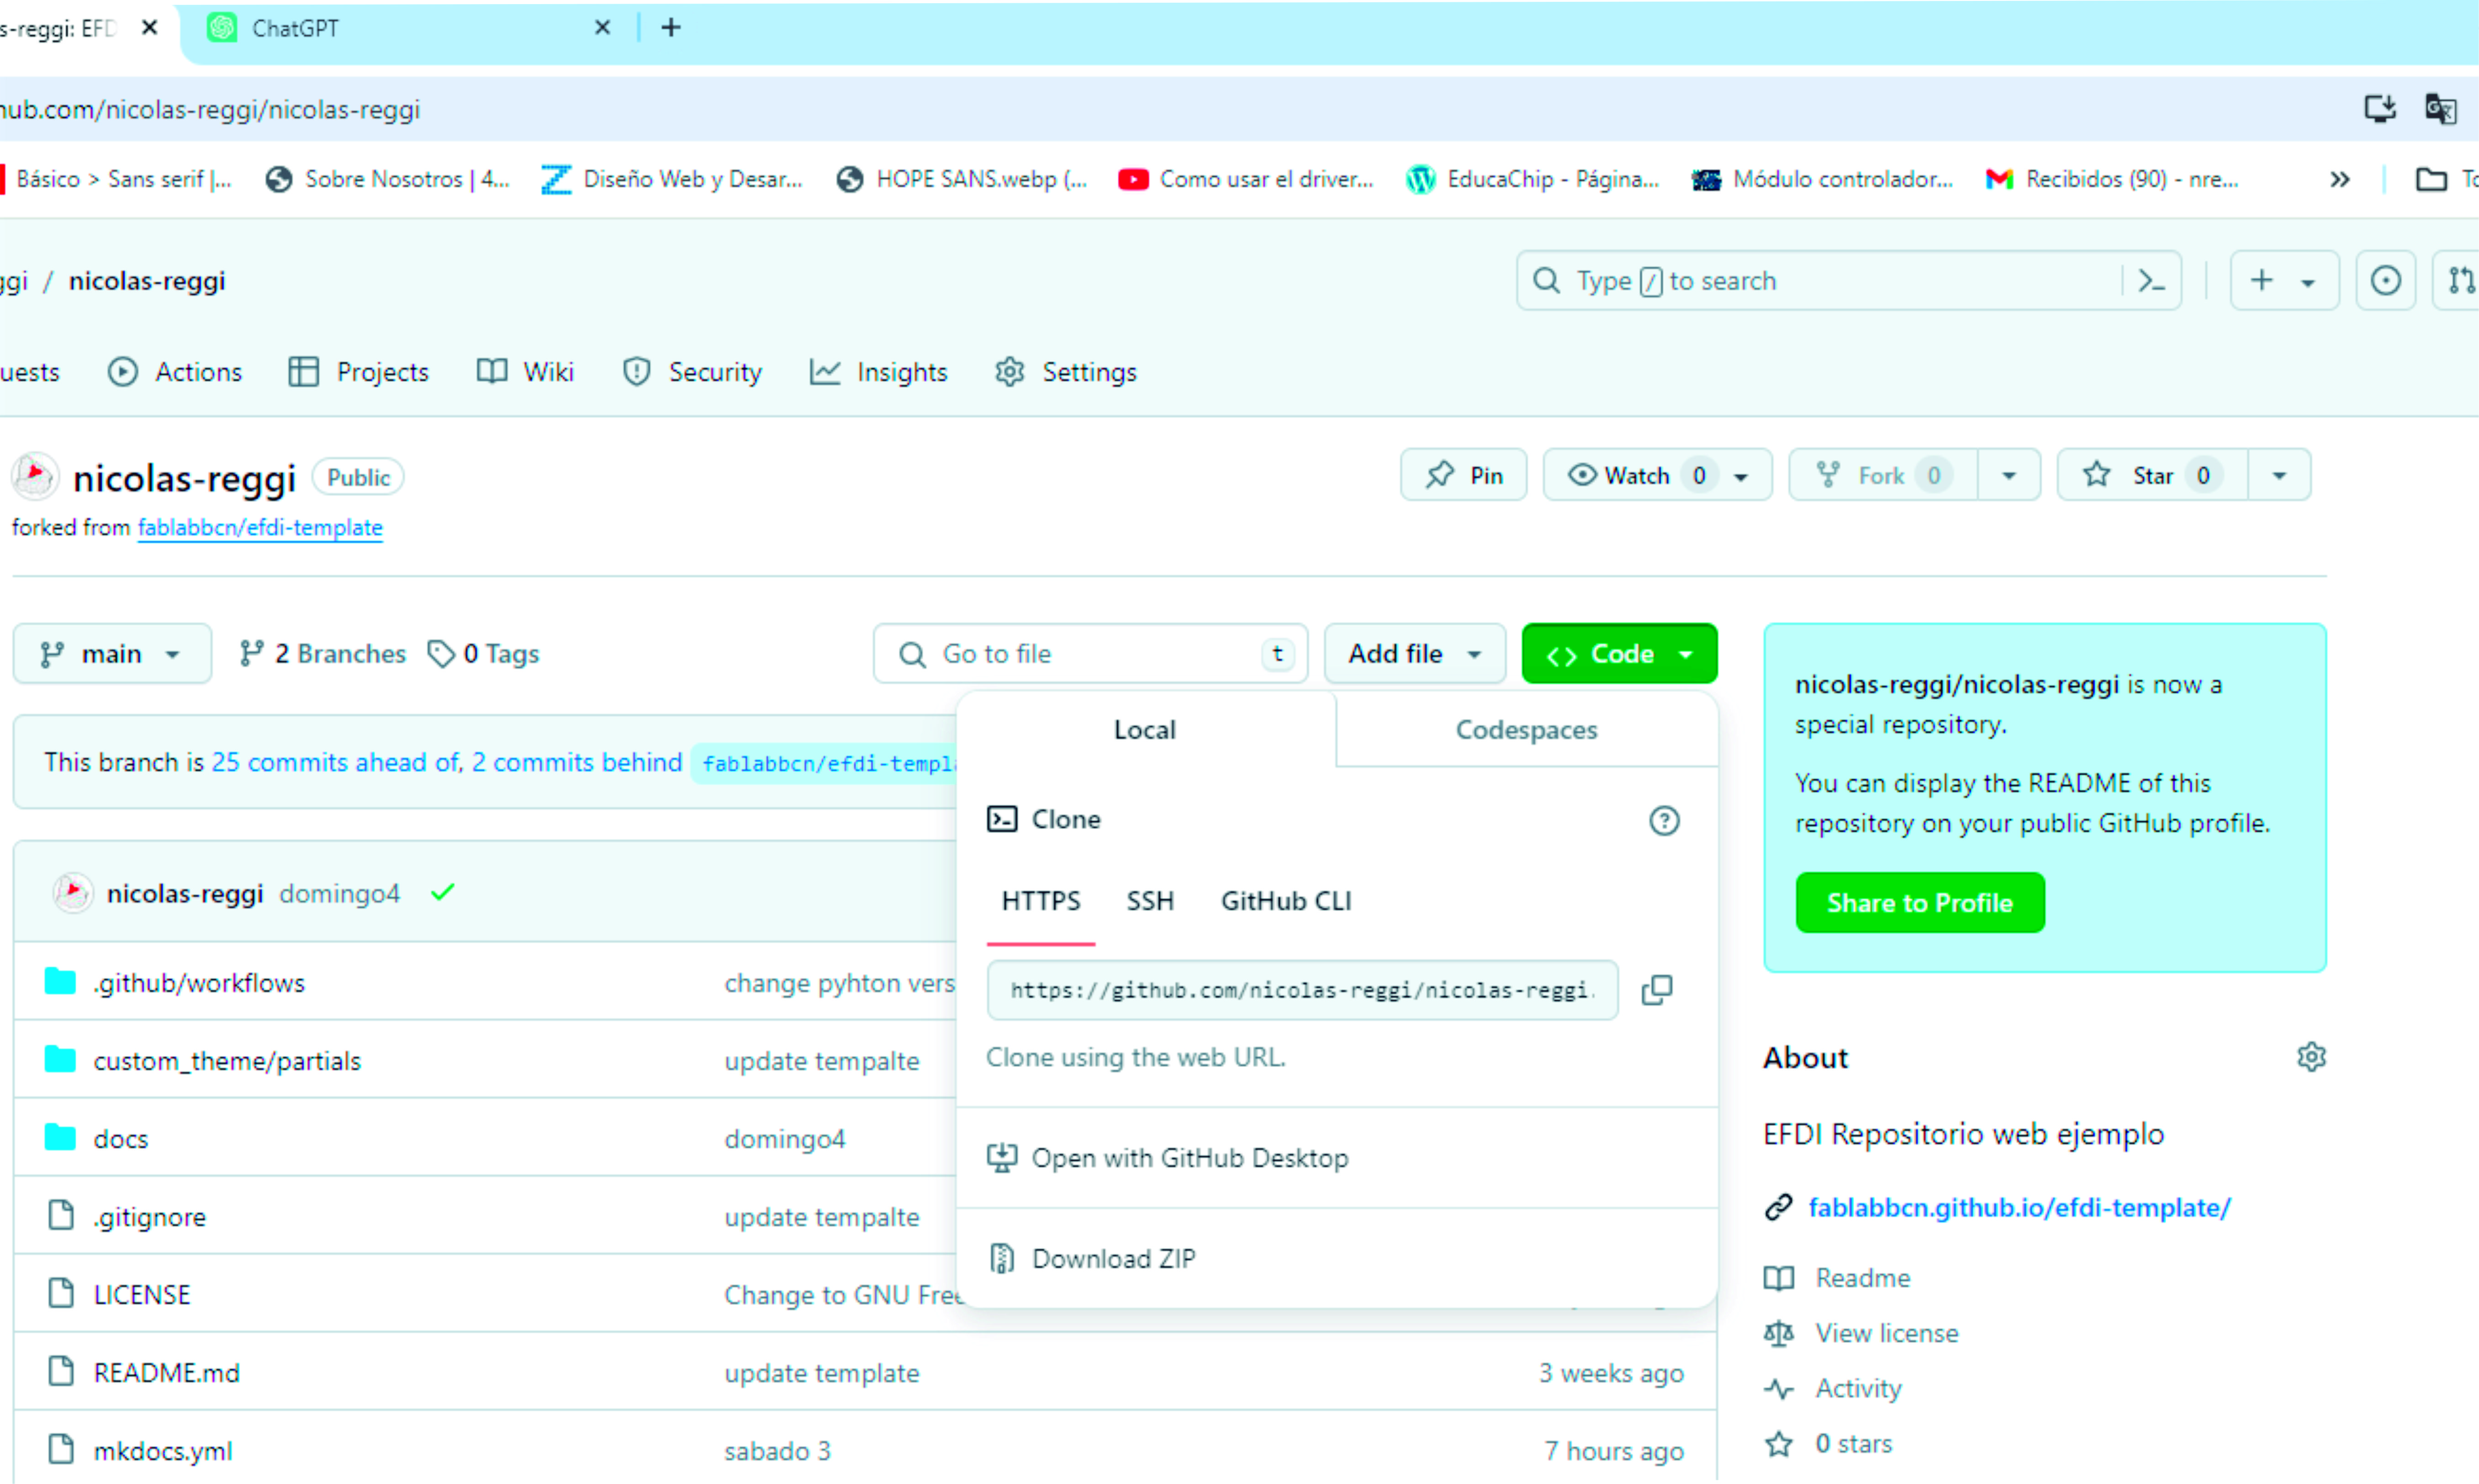Open the pull requests icon in the header
The height and width of the screenshot is (1484, 2479).
point(2460,281)
